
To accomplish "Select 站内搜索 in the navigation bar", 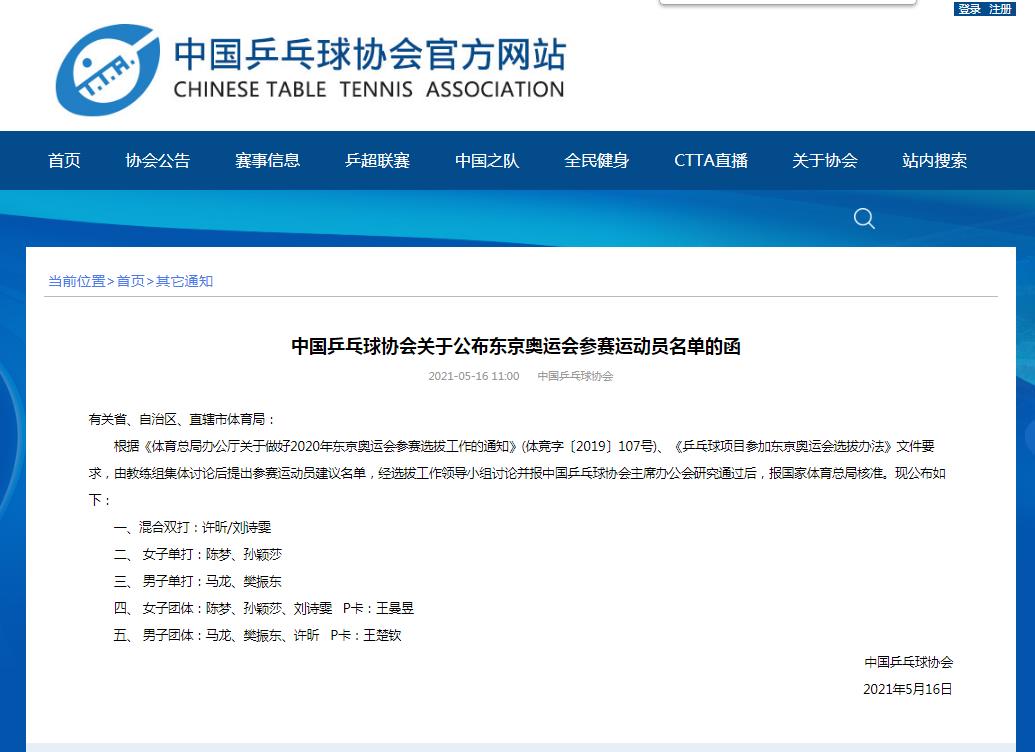I will tap(935, 160).
